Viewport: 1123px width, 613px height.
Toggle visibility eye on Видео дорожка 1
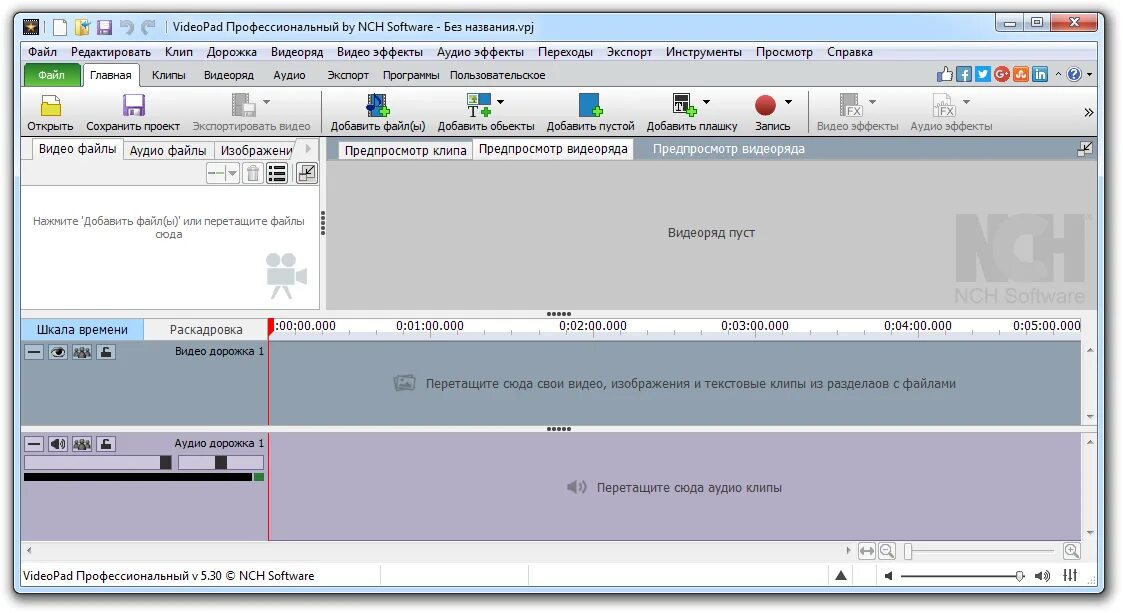coord(58,352)
